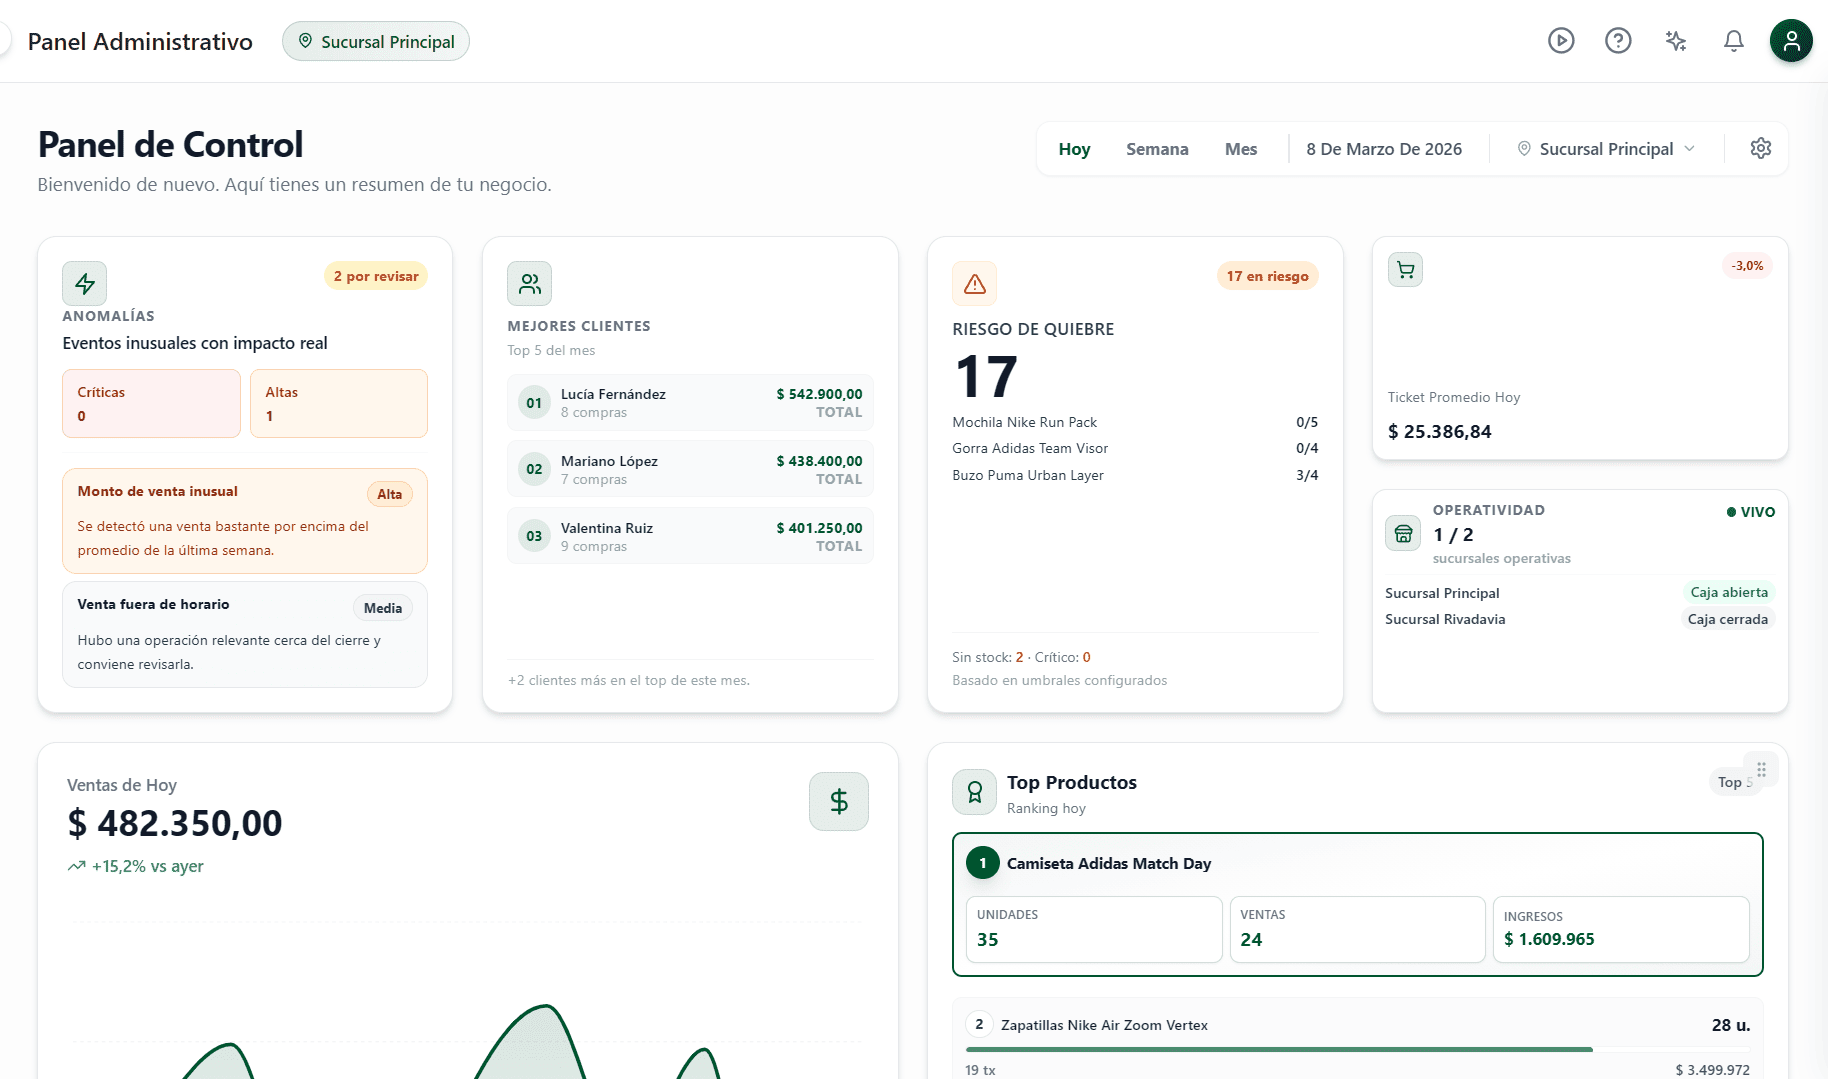Switch to the Mes tab
The image size is (1828, 1079).
pos(1241,149)
